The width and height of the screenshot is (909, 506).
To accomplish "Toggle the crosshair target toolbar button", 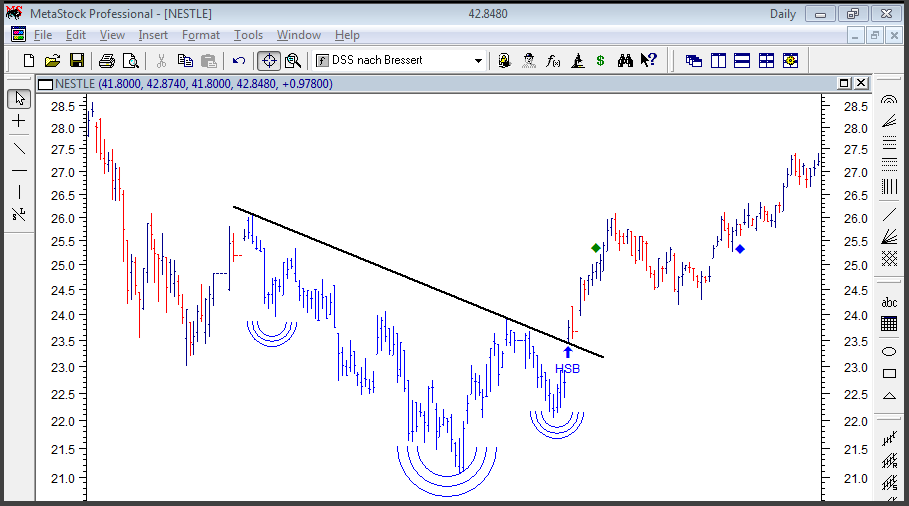I will (x=269, y=60).
